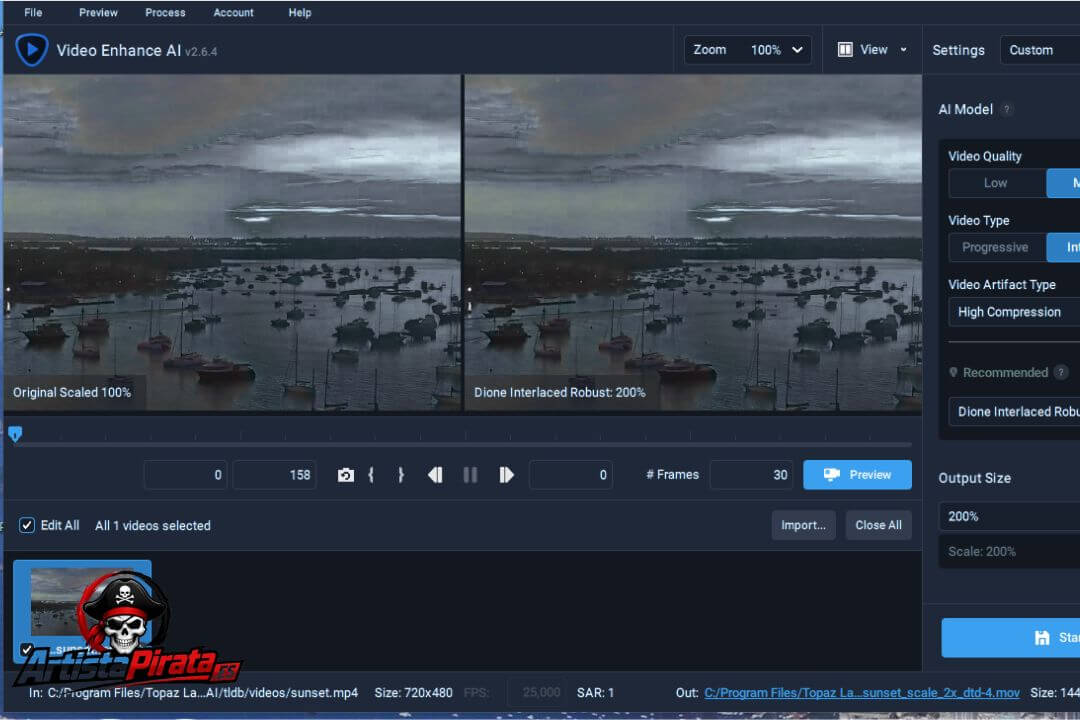Select the sunset video thumbnail

click(x=82, y=610)
